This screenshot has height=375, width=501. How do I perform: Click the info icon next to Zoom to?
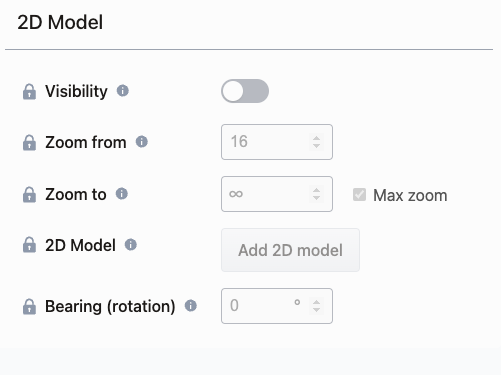(x=122, y=194)
